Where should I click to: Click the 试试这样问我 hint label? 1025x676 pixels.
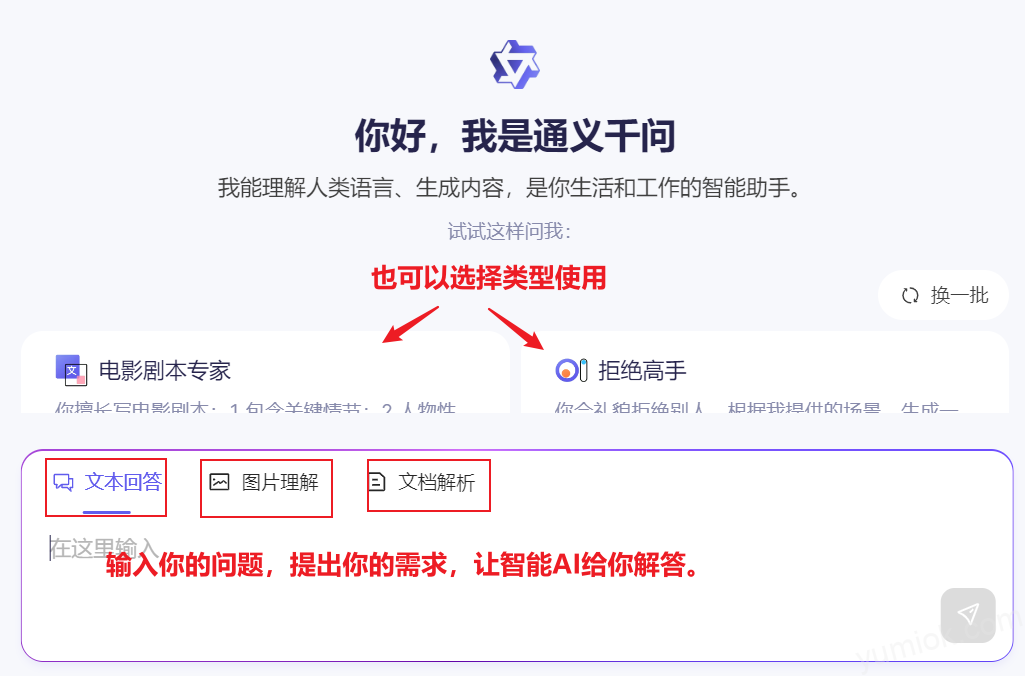click(x=509, y=231)
